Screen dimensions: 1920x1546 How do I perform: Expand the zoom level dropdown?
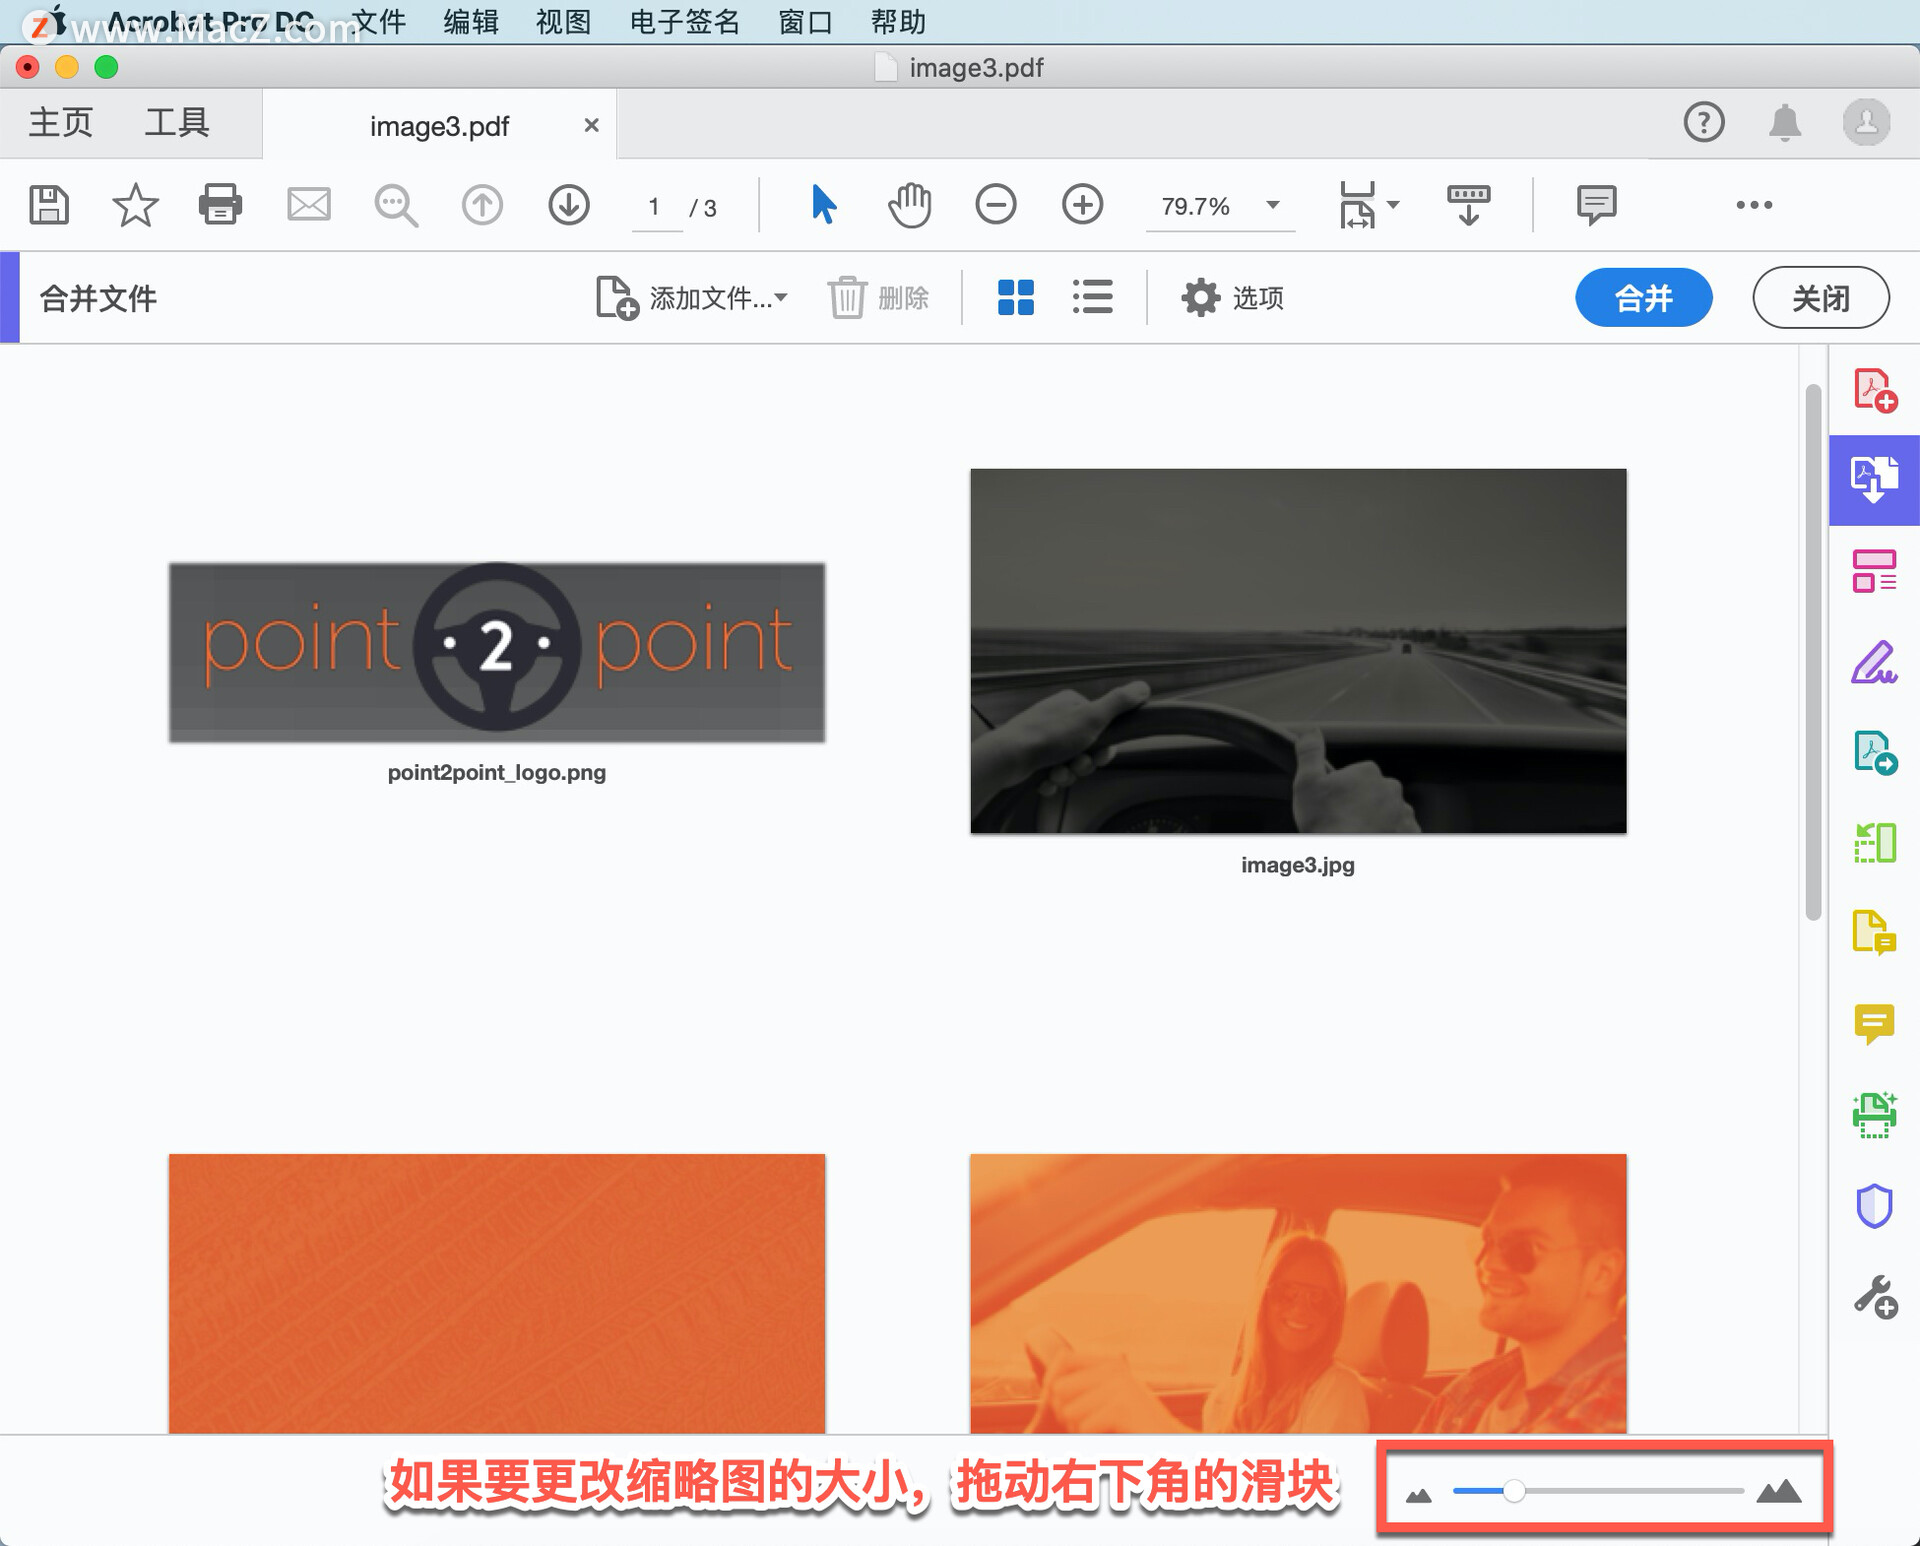(1273, 205)
